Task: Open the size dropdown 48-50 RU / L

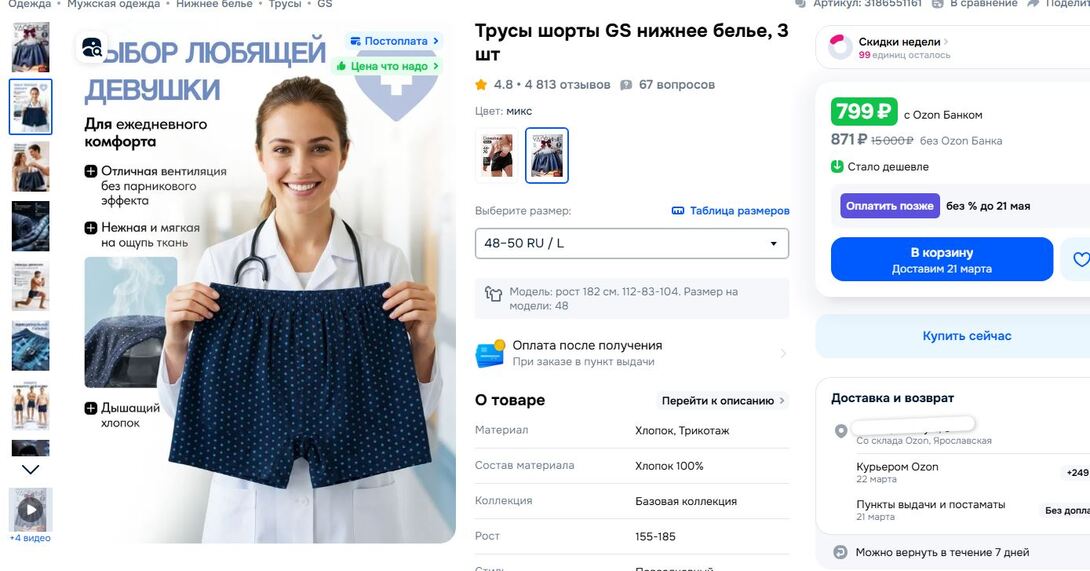Action: point(632,243)
